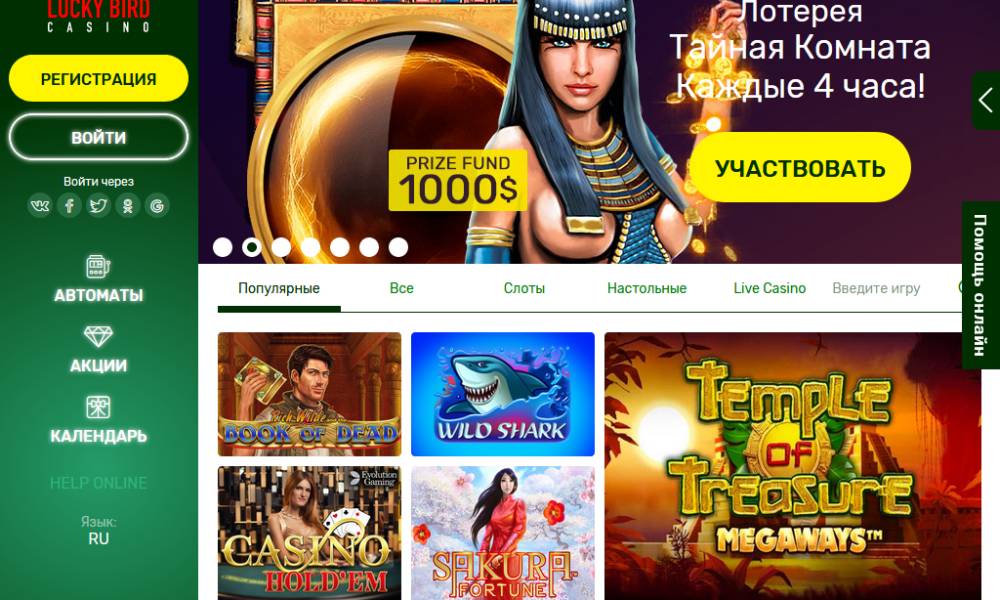Expand the Помощь онлайн side tab
This screenshot has height=600, width=1000.
980,285
